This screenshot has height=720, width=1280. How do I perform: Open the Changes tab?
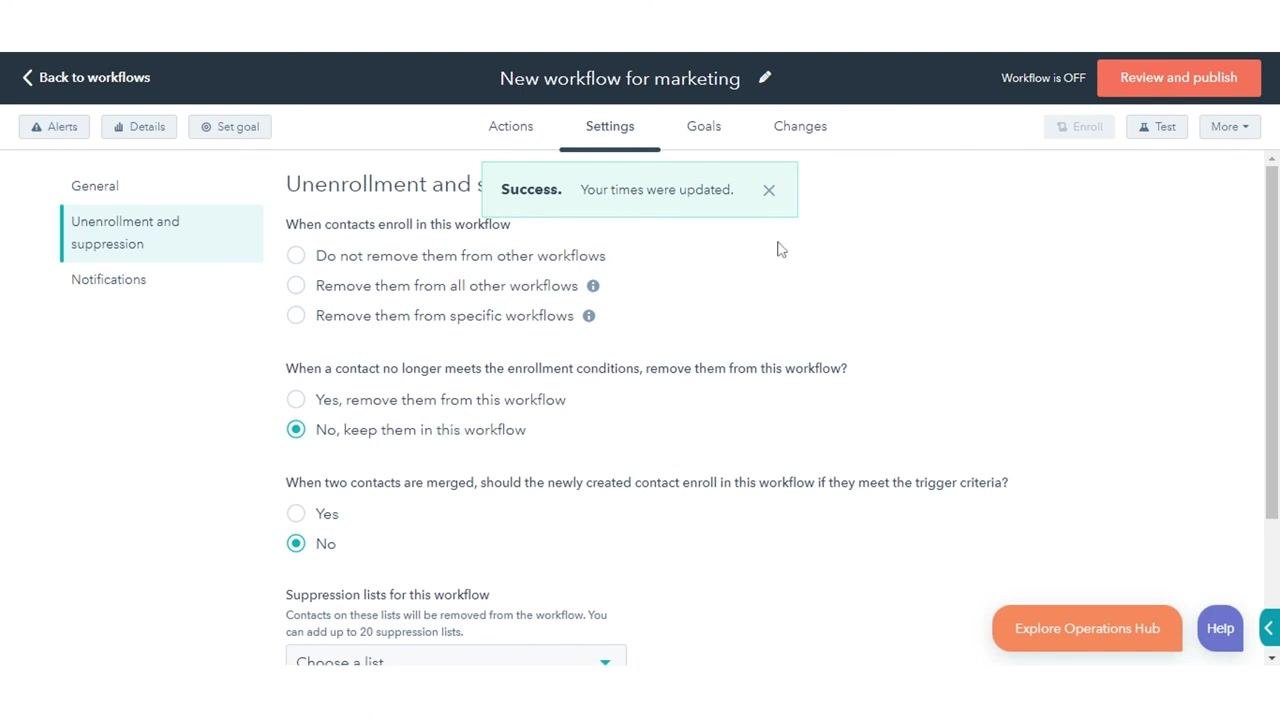coord(800,126)
